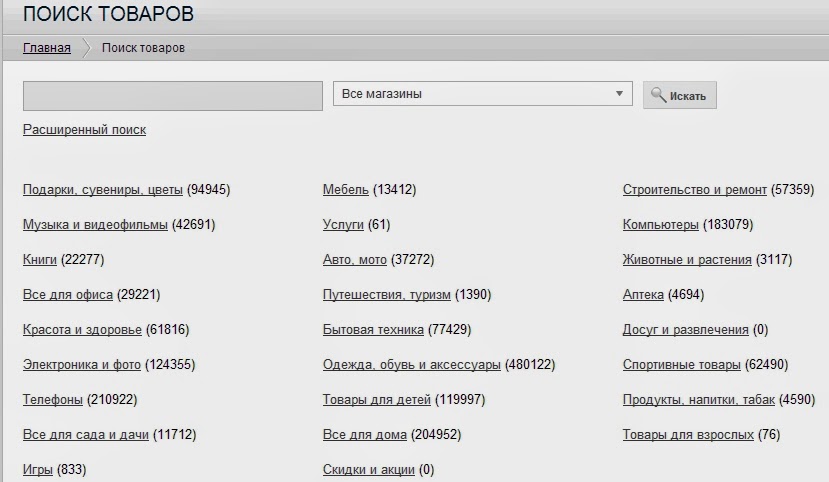Image resolution: width=829 pixels, height=482 pixels.
Task: Select Авто, мото category
Action: pos(354,260)
